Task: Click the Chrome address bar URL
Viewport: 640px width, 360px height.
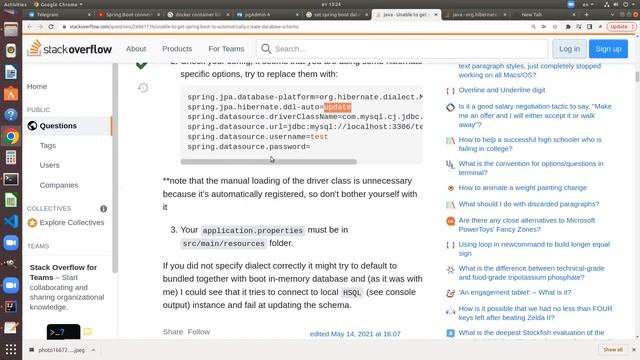Action: [184, 27]
